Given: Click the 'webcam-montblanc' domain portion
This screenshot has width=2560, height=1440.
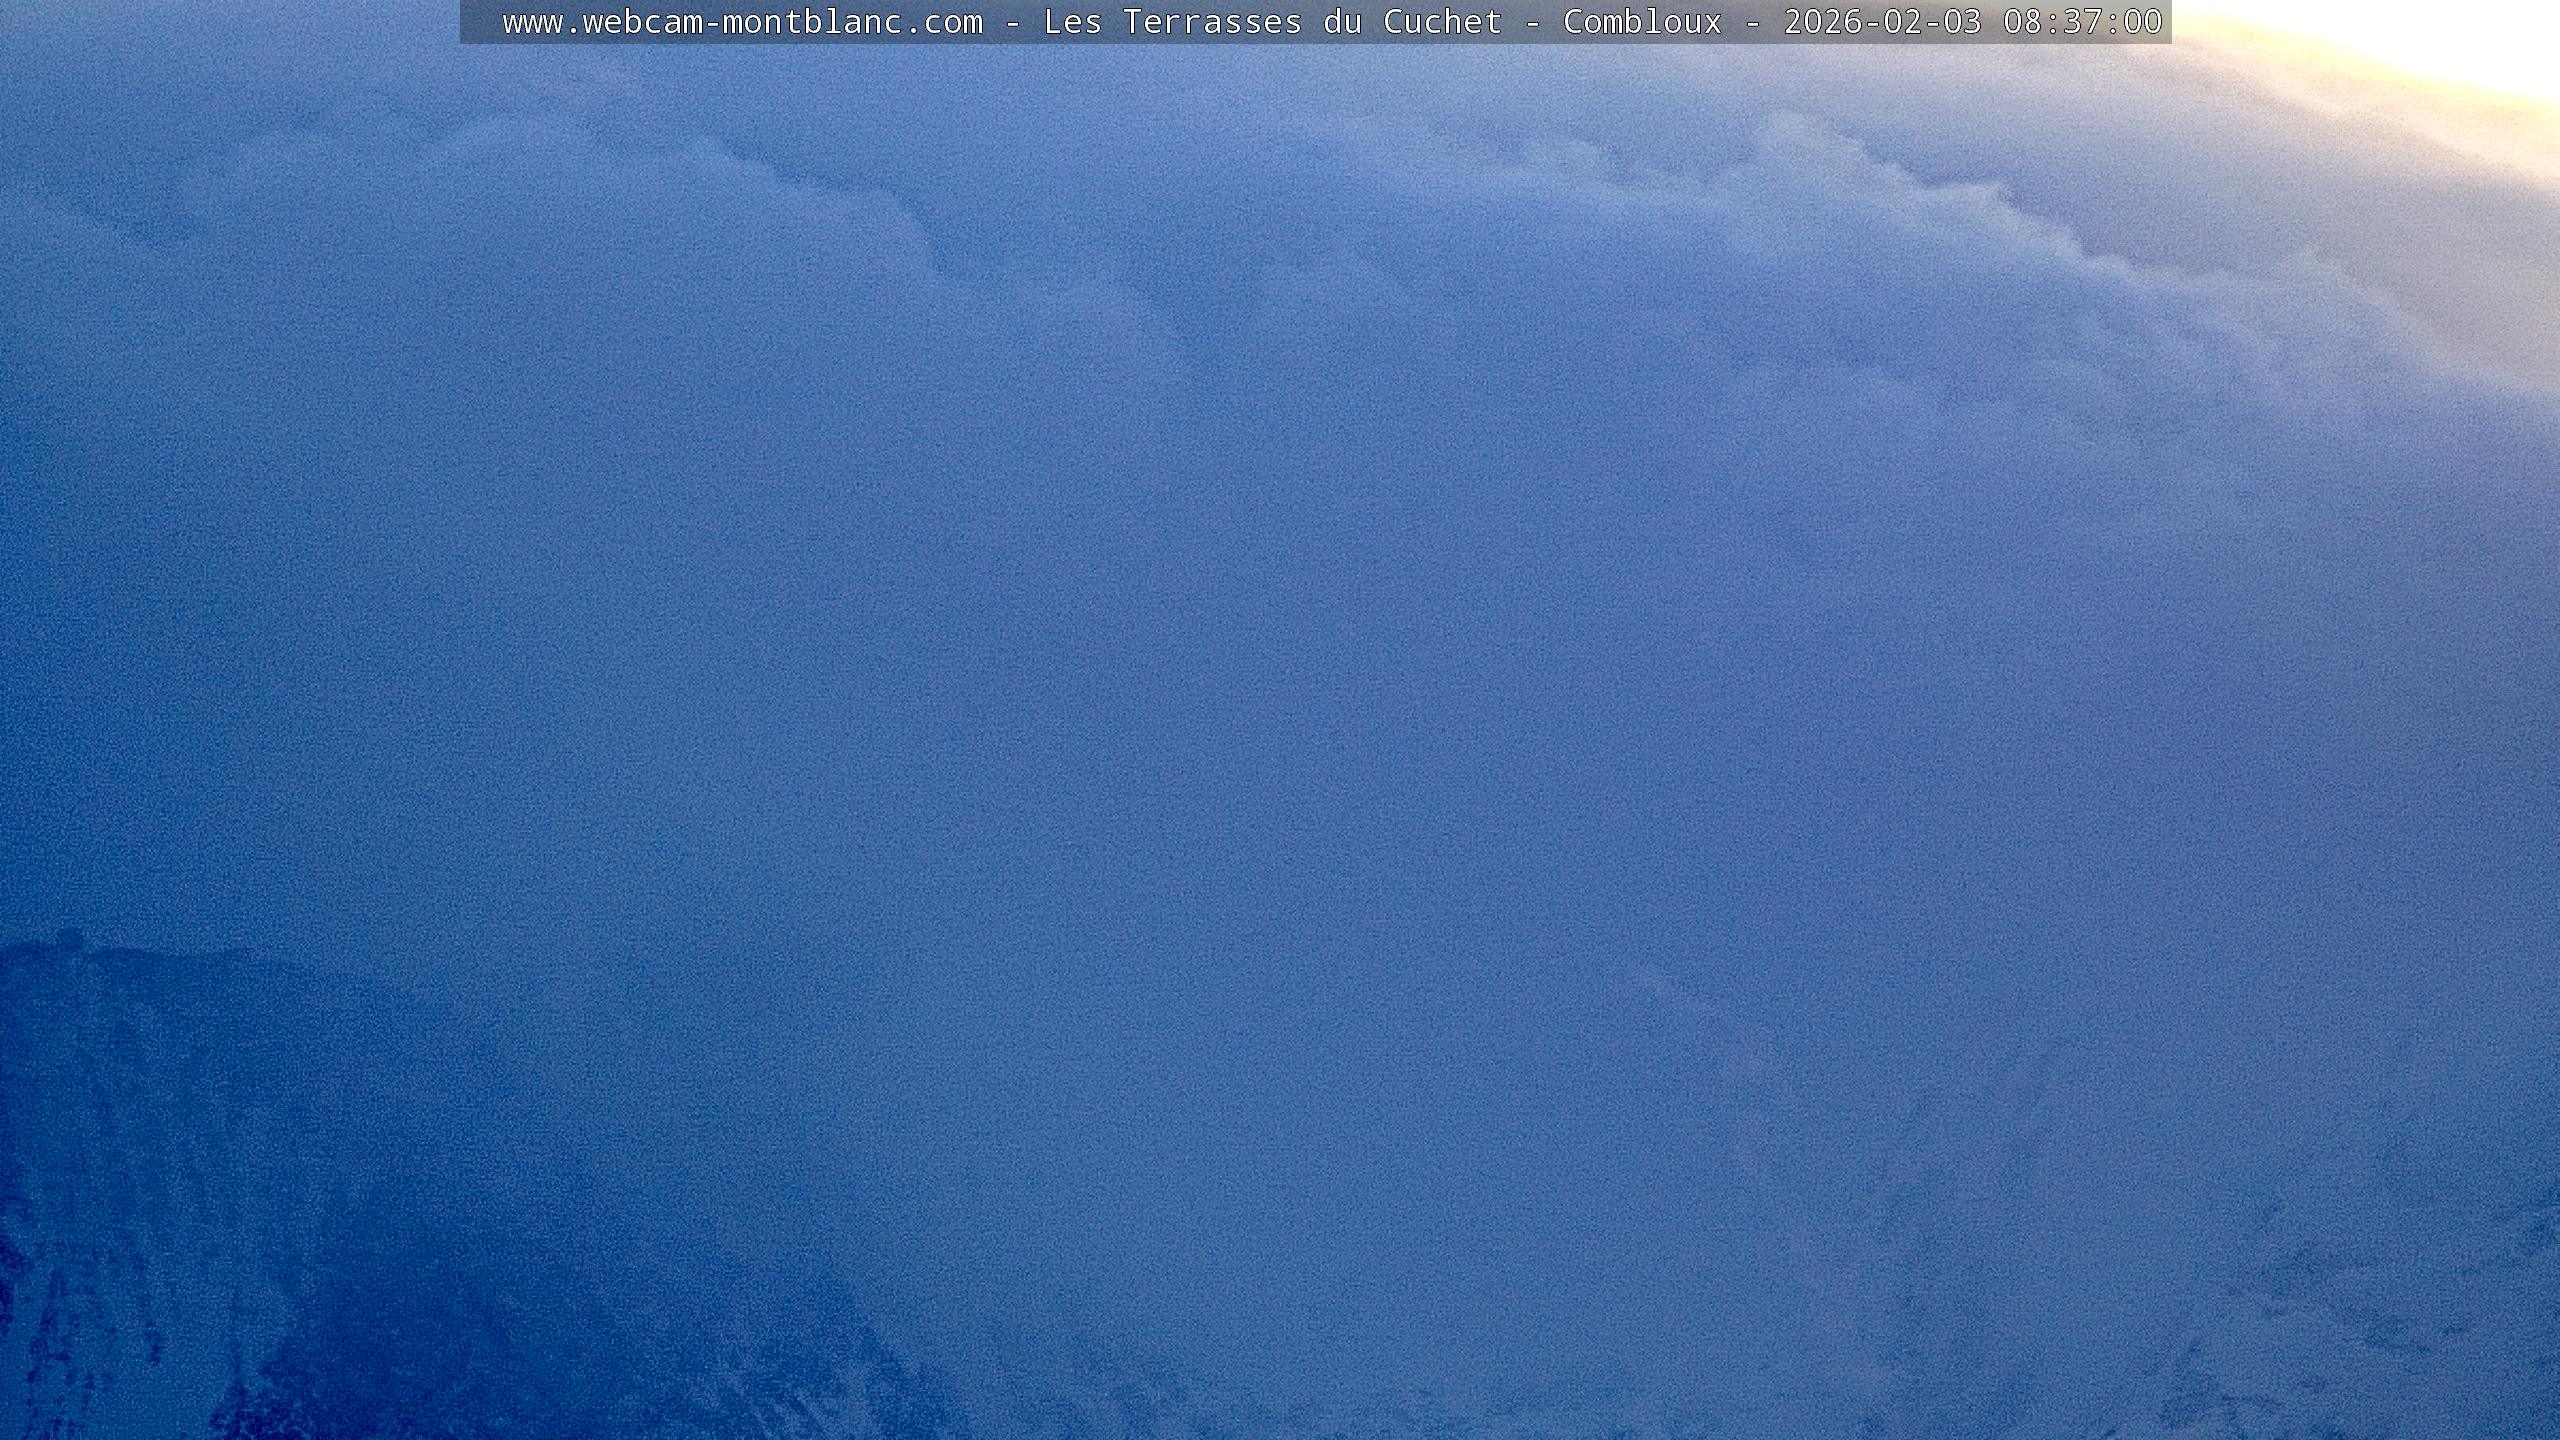Looking at the screenshot, I should [x=742, y=22].
